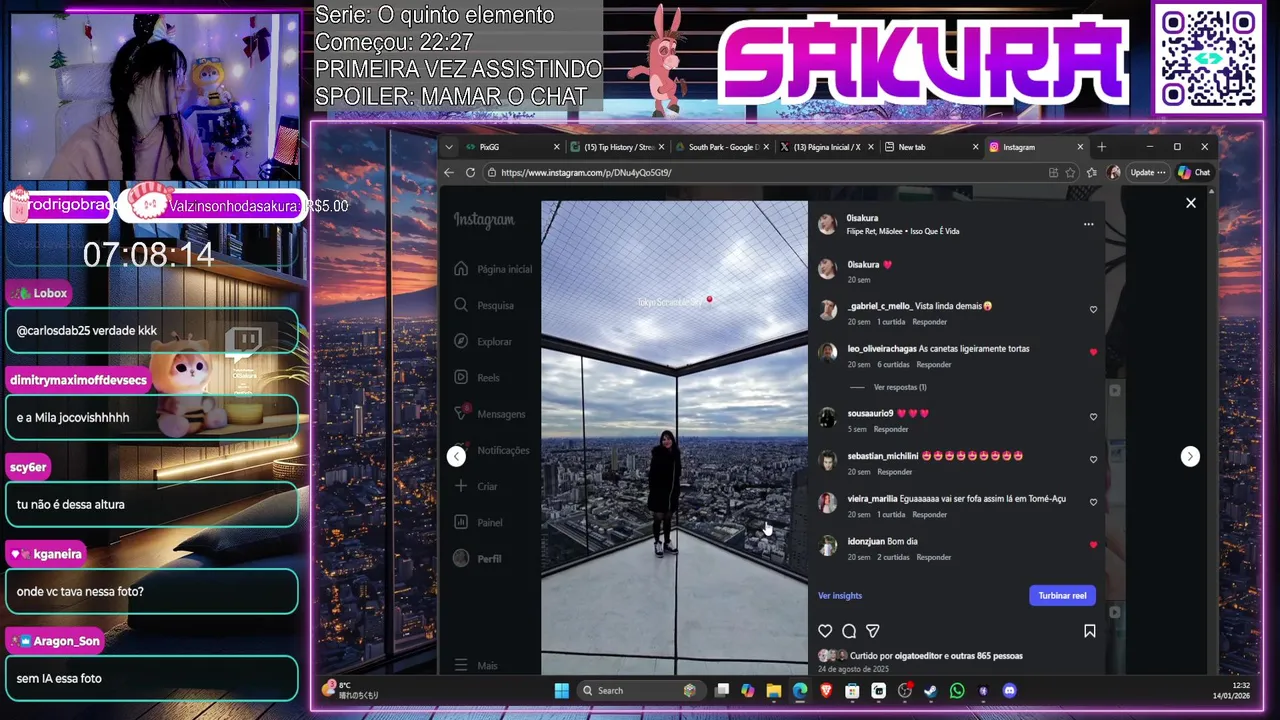Like the post with heart icon

[x=825, y=631]
